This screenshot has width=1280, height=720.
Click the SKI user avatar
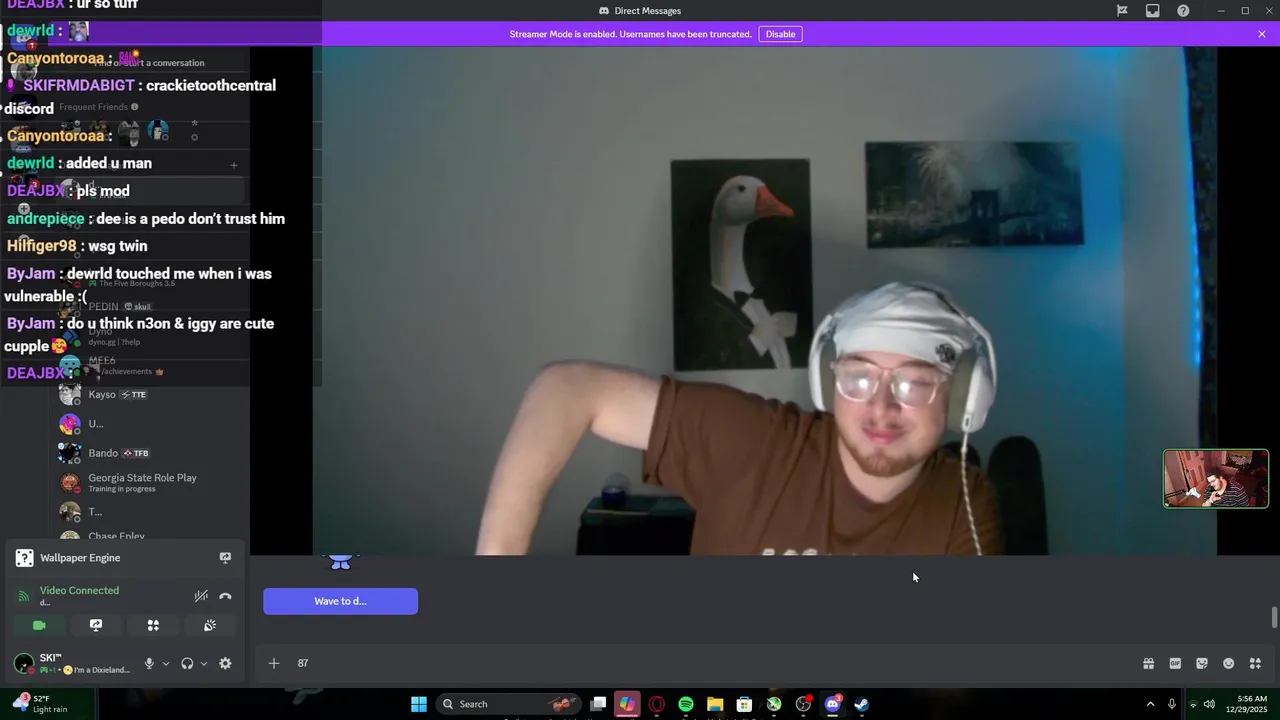(x=24, y=663)
